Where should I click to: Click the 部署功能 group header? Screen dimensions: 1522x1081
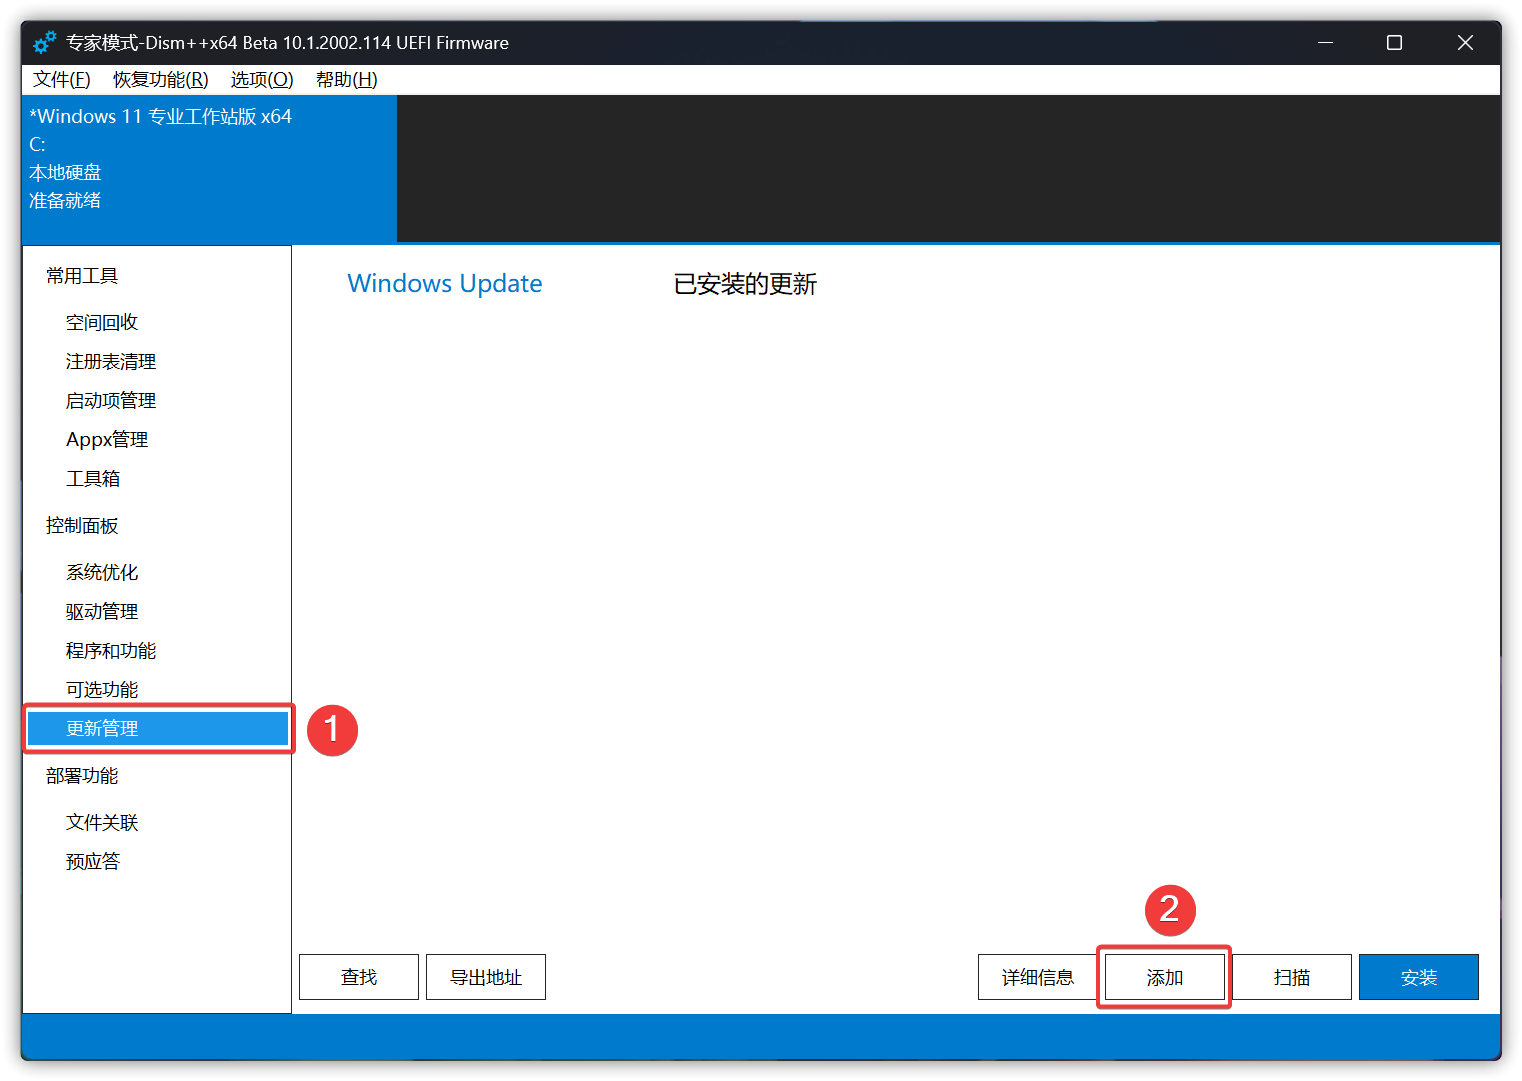[82, 776]
